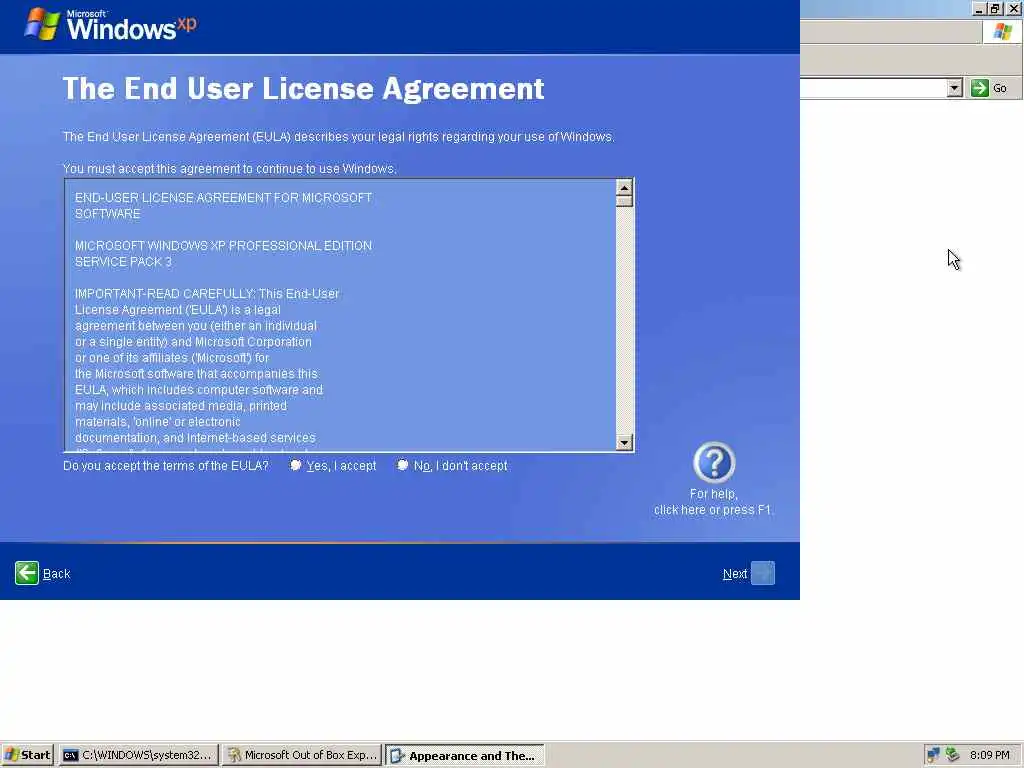This screenshot has height=768, width=1024.
Task: Click "For help, click here or press F1" text
Action: 712,502
